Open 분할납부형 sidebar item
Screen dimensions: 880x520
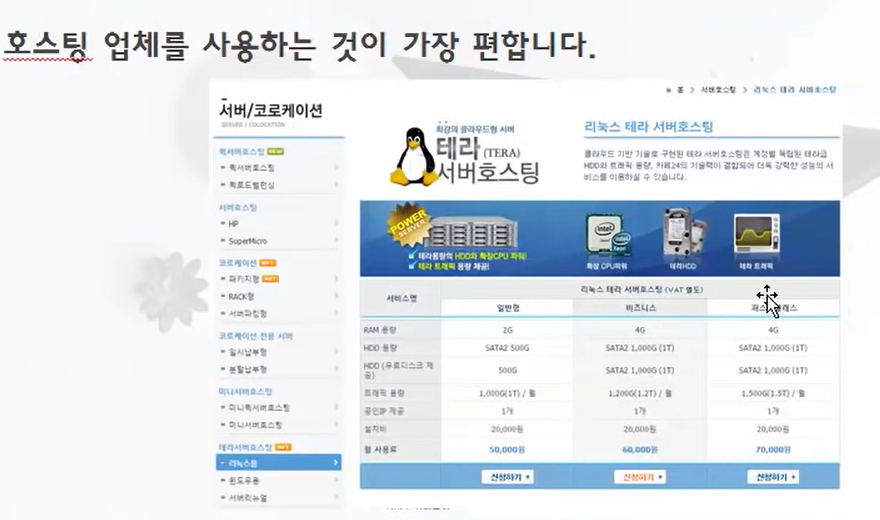pyautogui.click(x=248, y=369)
